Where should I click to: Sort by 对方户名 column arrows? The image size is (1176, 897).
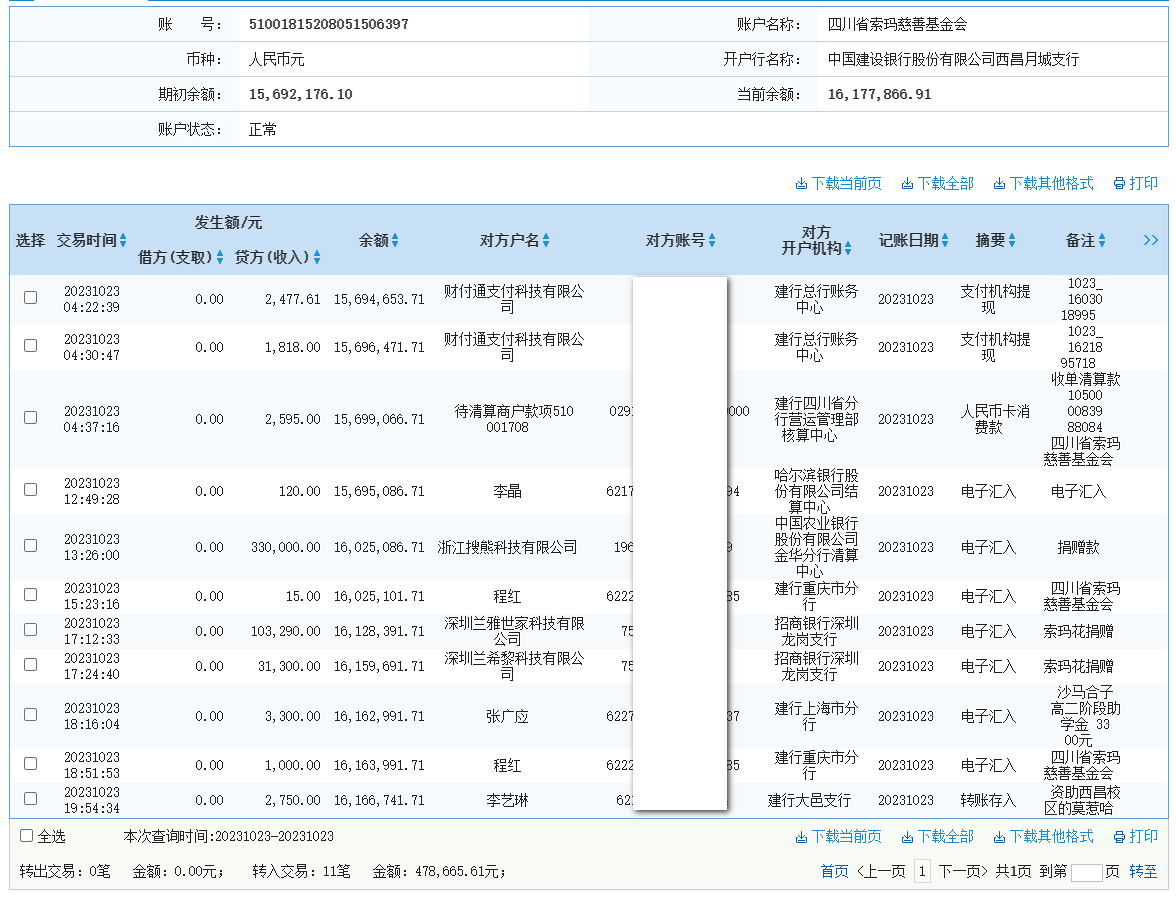coord(546,240)
